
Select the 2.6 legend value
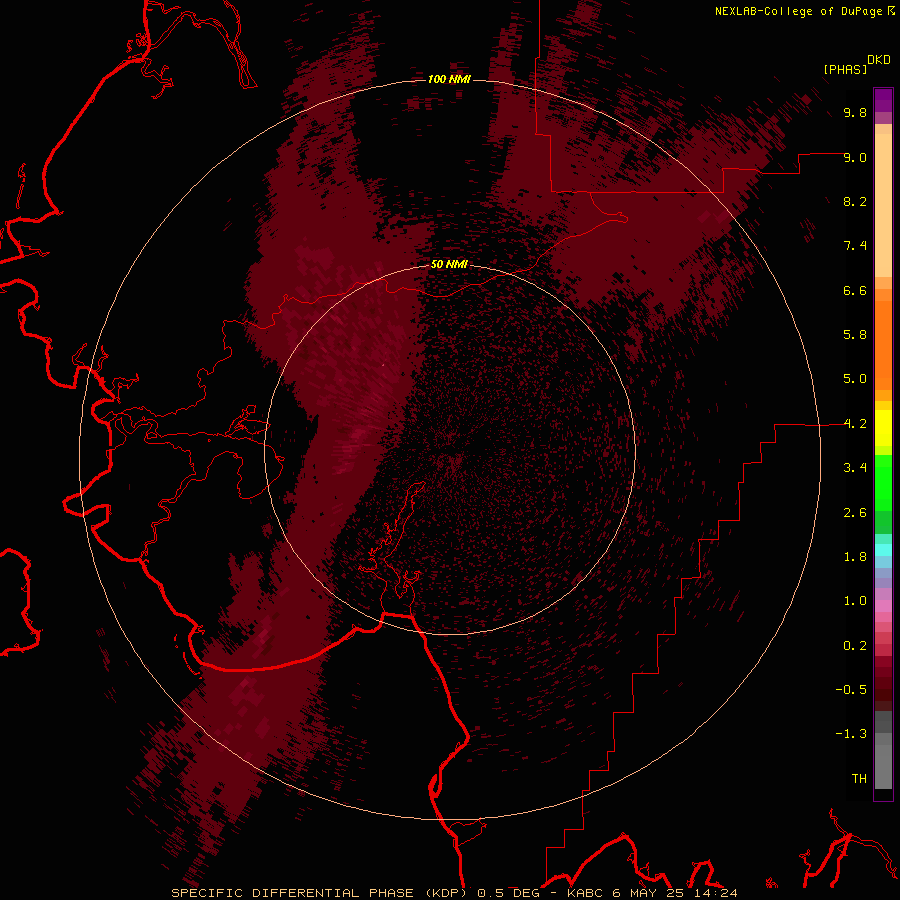(855, 513)
